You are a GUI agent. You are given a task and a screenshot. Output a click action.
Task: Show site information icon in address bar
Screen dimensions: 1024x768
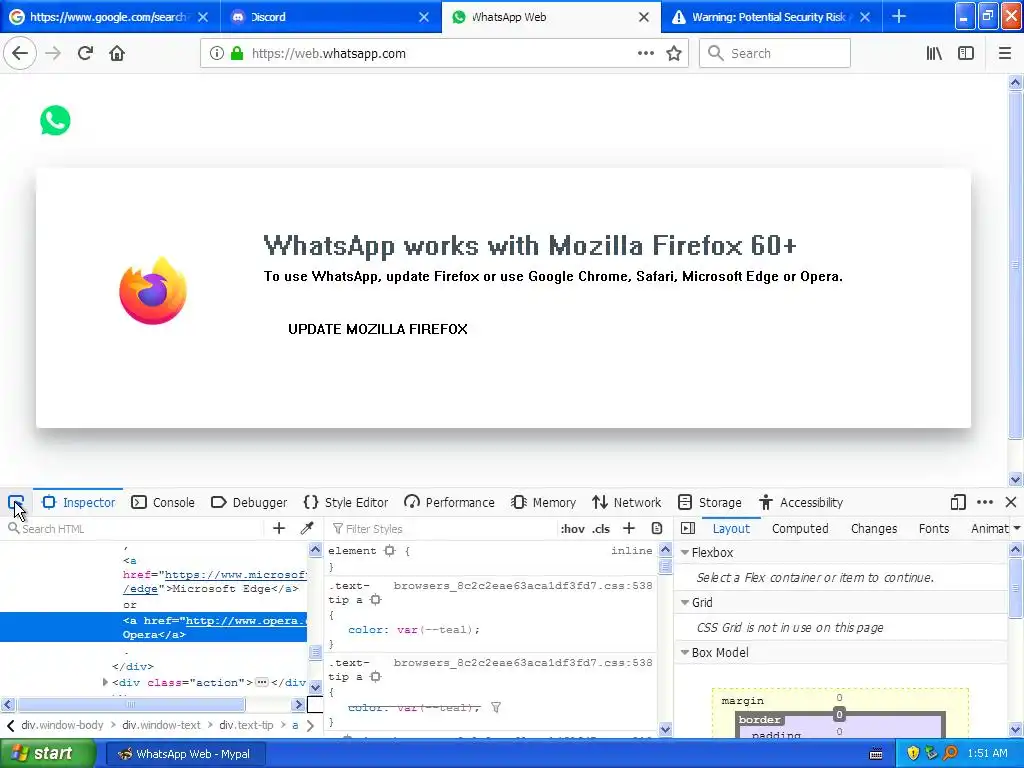point(217,54)
